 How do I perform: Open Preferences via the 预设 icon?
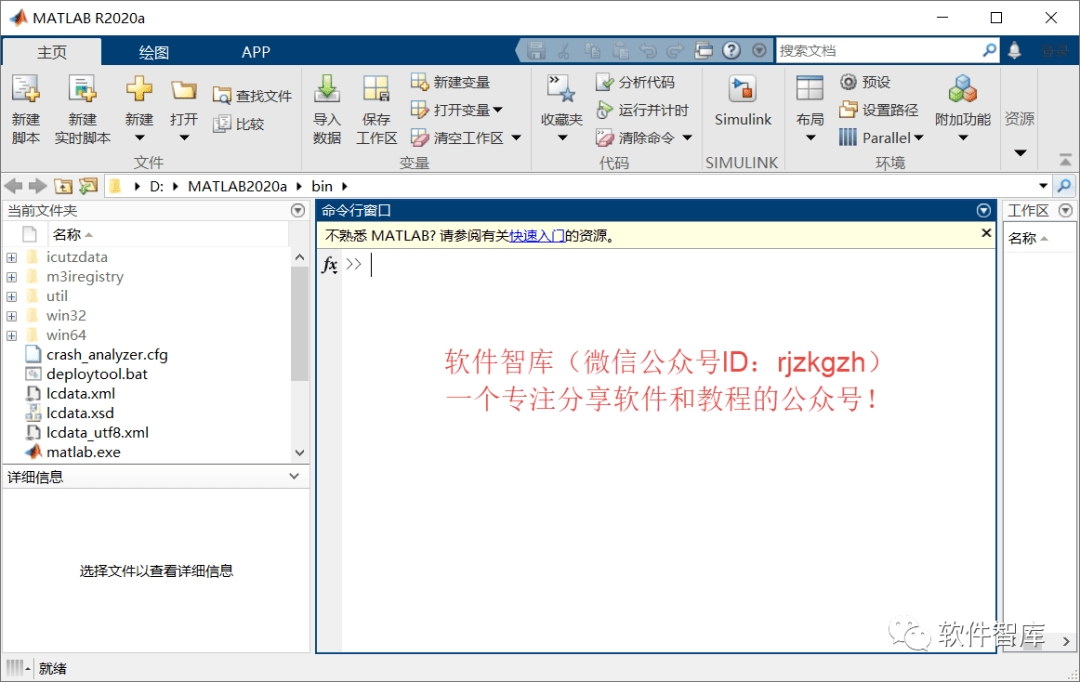(x=872, y=81)
